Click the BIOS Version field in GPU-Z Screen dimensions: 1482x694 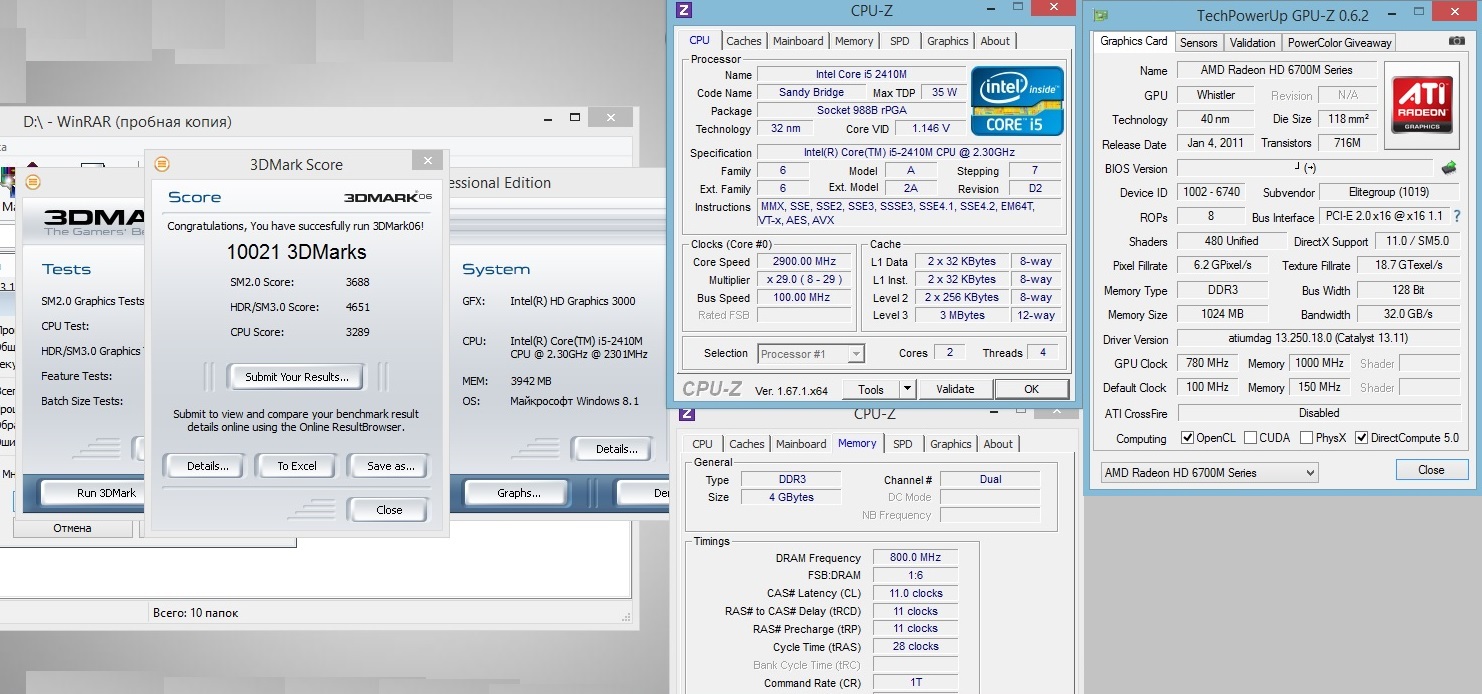click(x=1304, y=168)
